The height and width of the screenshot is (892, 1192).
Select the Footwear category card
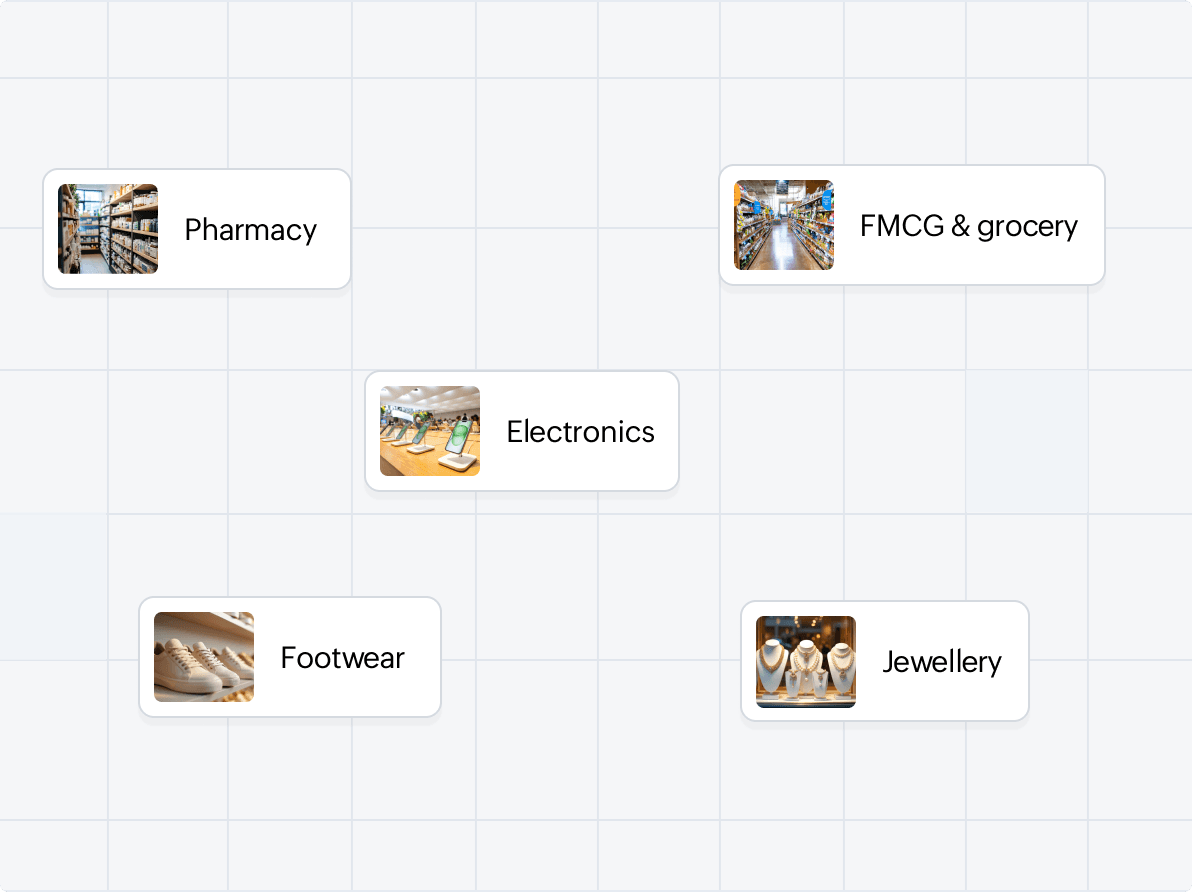click(x=290, y=657)
